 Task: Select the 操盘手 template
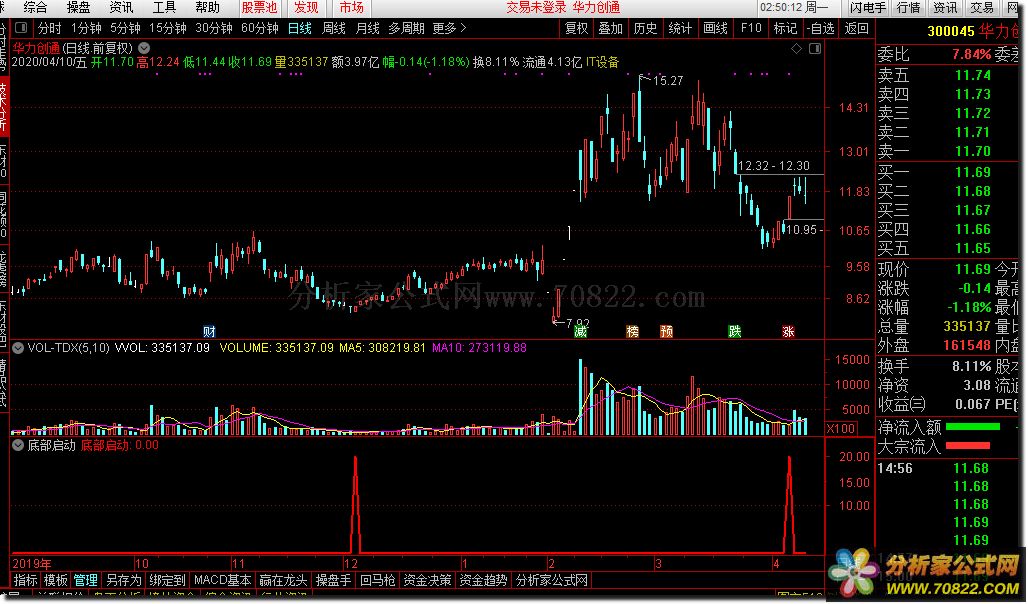(x=333, y=580)
